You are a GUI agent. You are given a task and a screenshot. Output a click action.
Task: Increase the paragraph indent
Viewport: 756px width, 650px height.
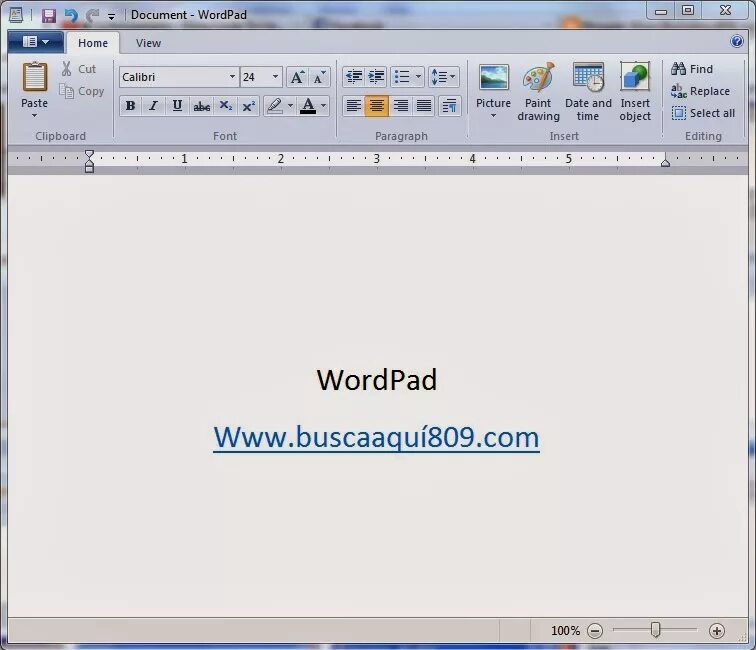click(376, 77)
